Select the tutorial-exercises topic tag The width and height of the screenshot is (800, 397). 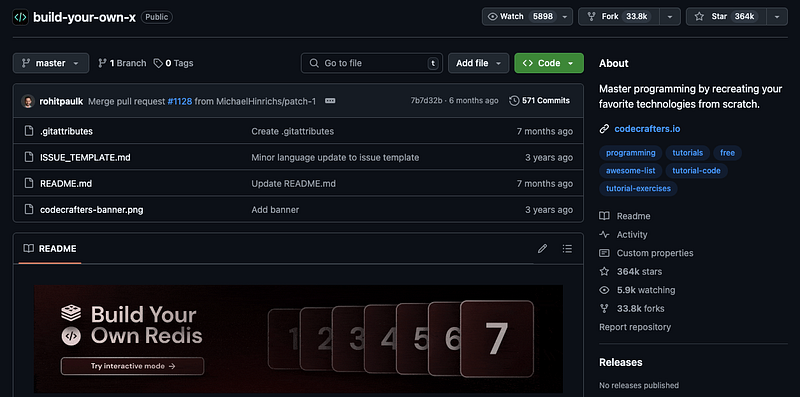point(638,188)
